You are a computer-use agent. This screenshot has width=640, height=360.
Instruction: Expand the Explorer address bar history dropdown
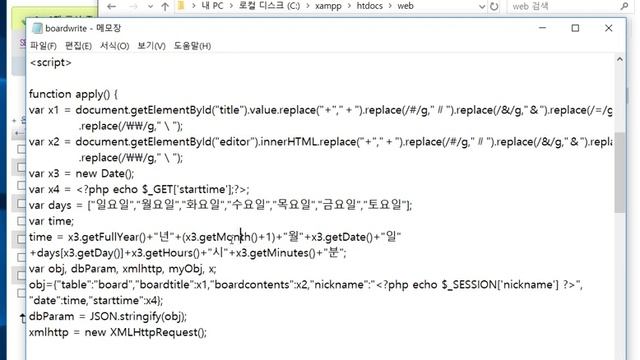coord(482,7)
